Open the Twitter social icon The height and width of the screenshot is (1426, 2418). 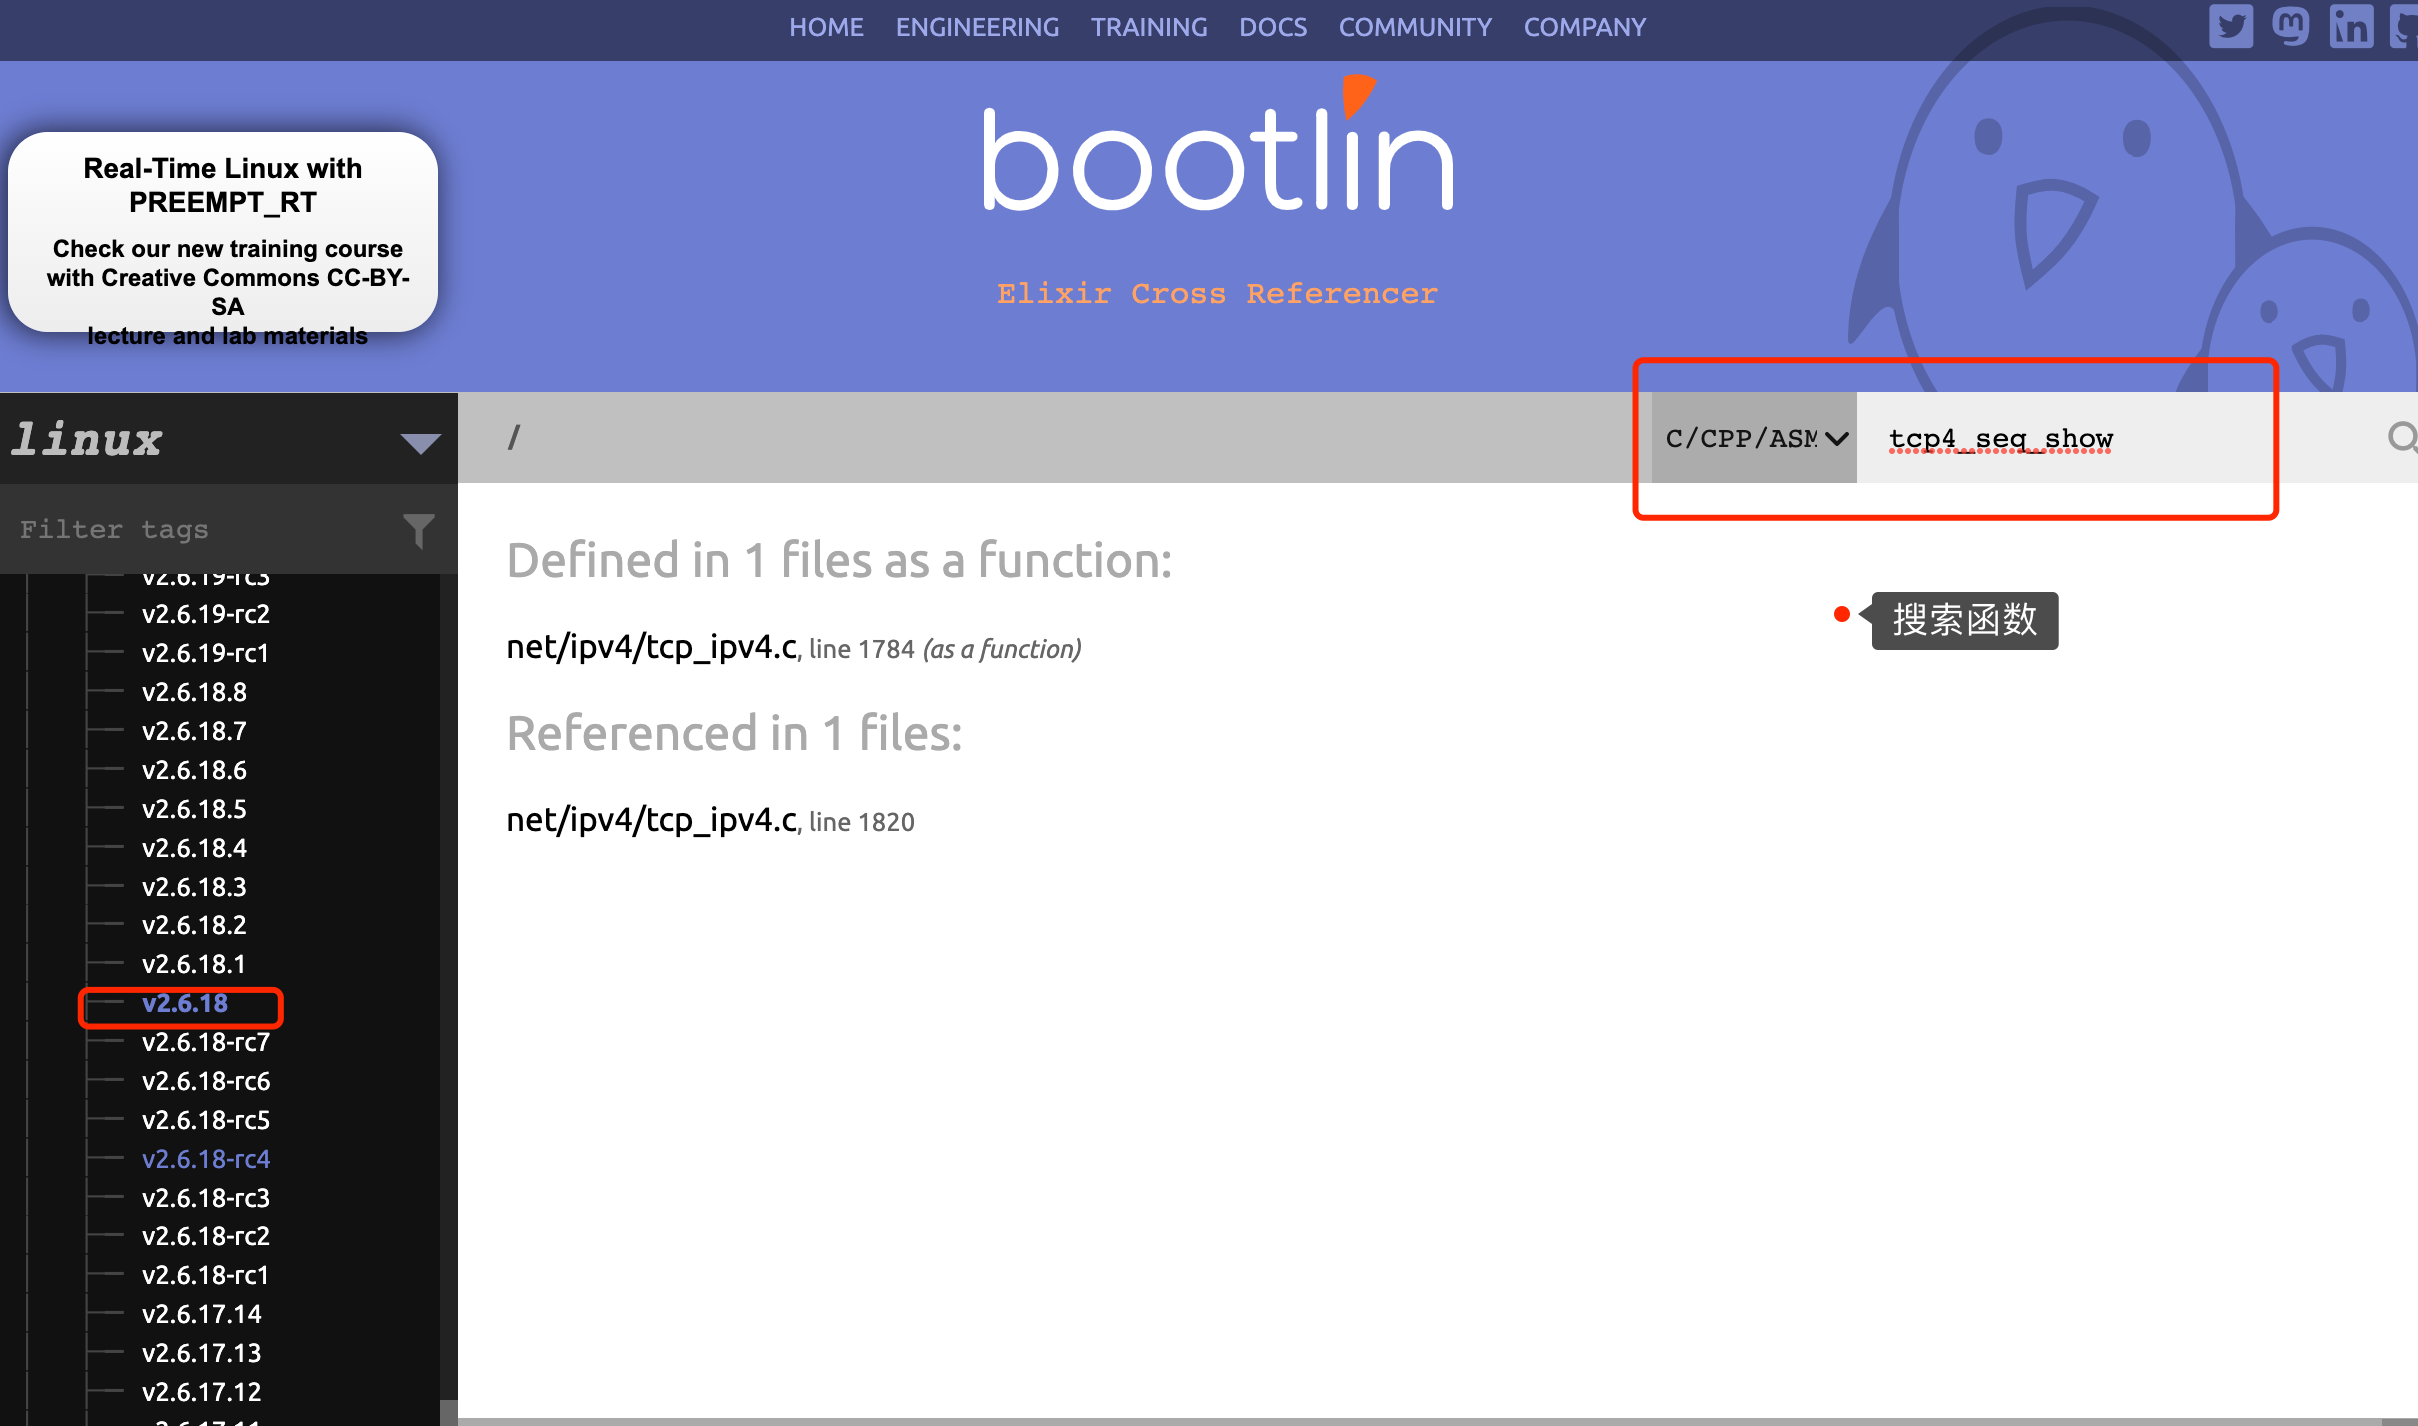click(2230, 25)
